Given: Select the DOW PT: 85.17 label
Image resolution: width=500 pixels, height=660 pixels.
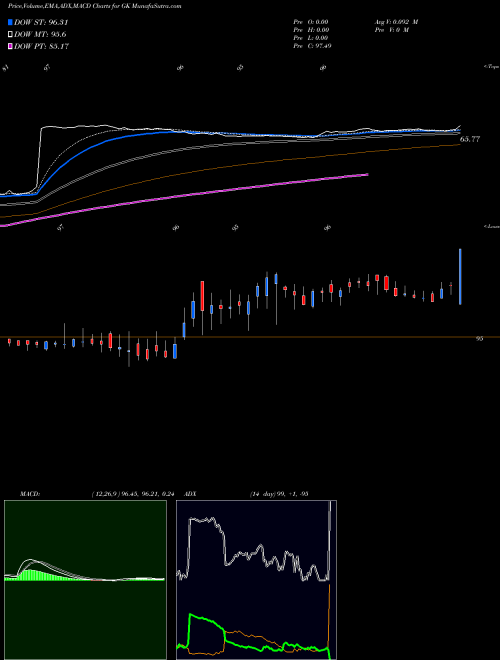Looking at the screenshot, I should 41,46.
